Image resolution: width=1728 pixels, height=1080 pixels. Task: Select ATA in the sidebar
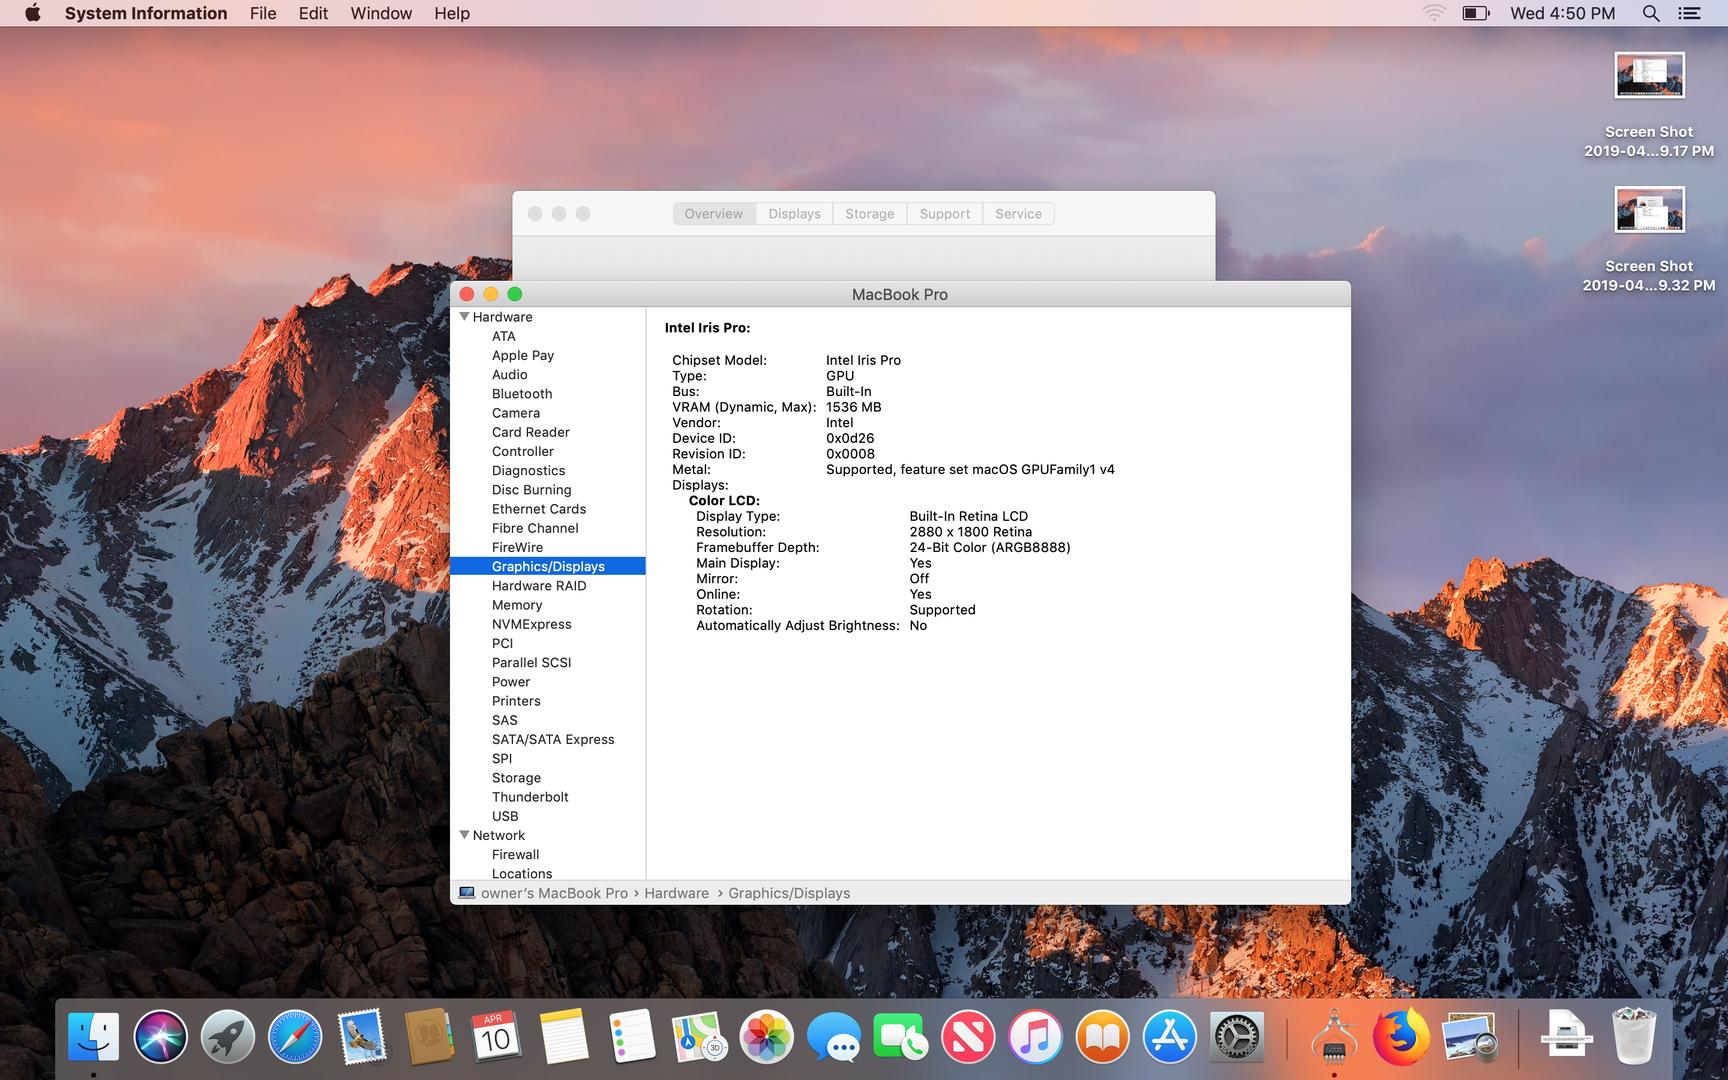click(x=504, y=336)
